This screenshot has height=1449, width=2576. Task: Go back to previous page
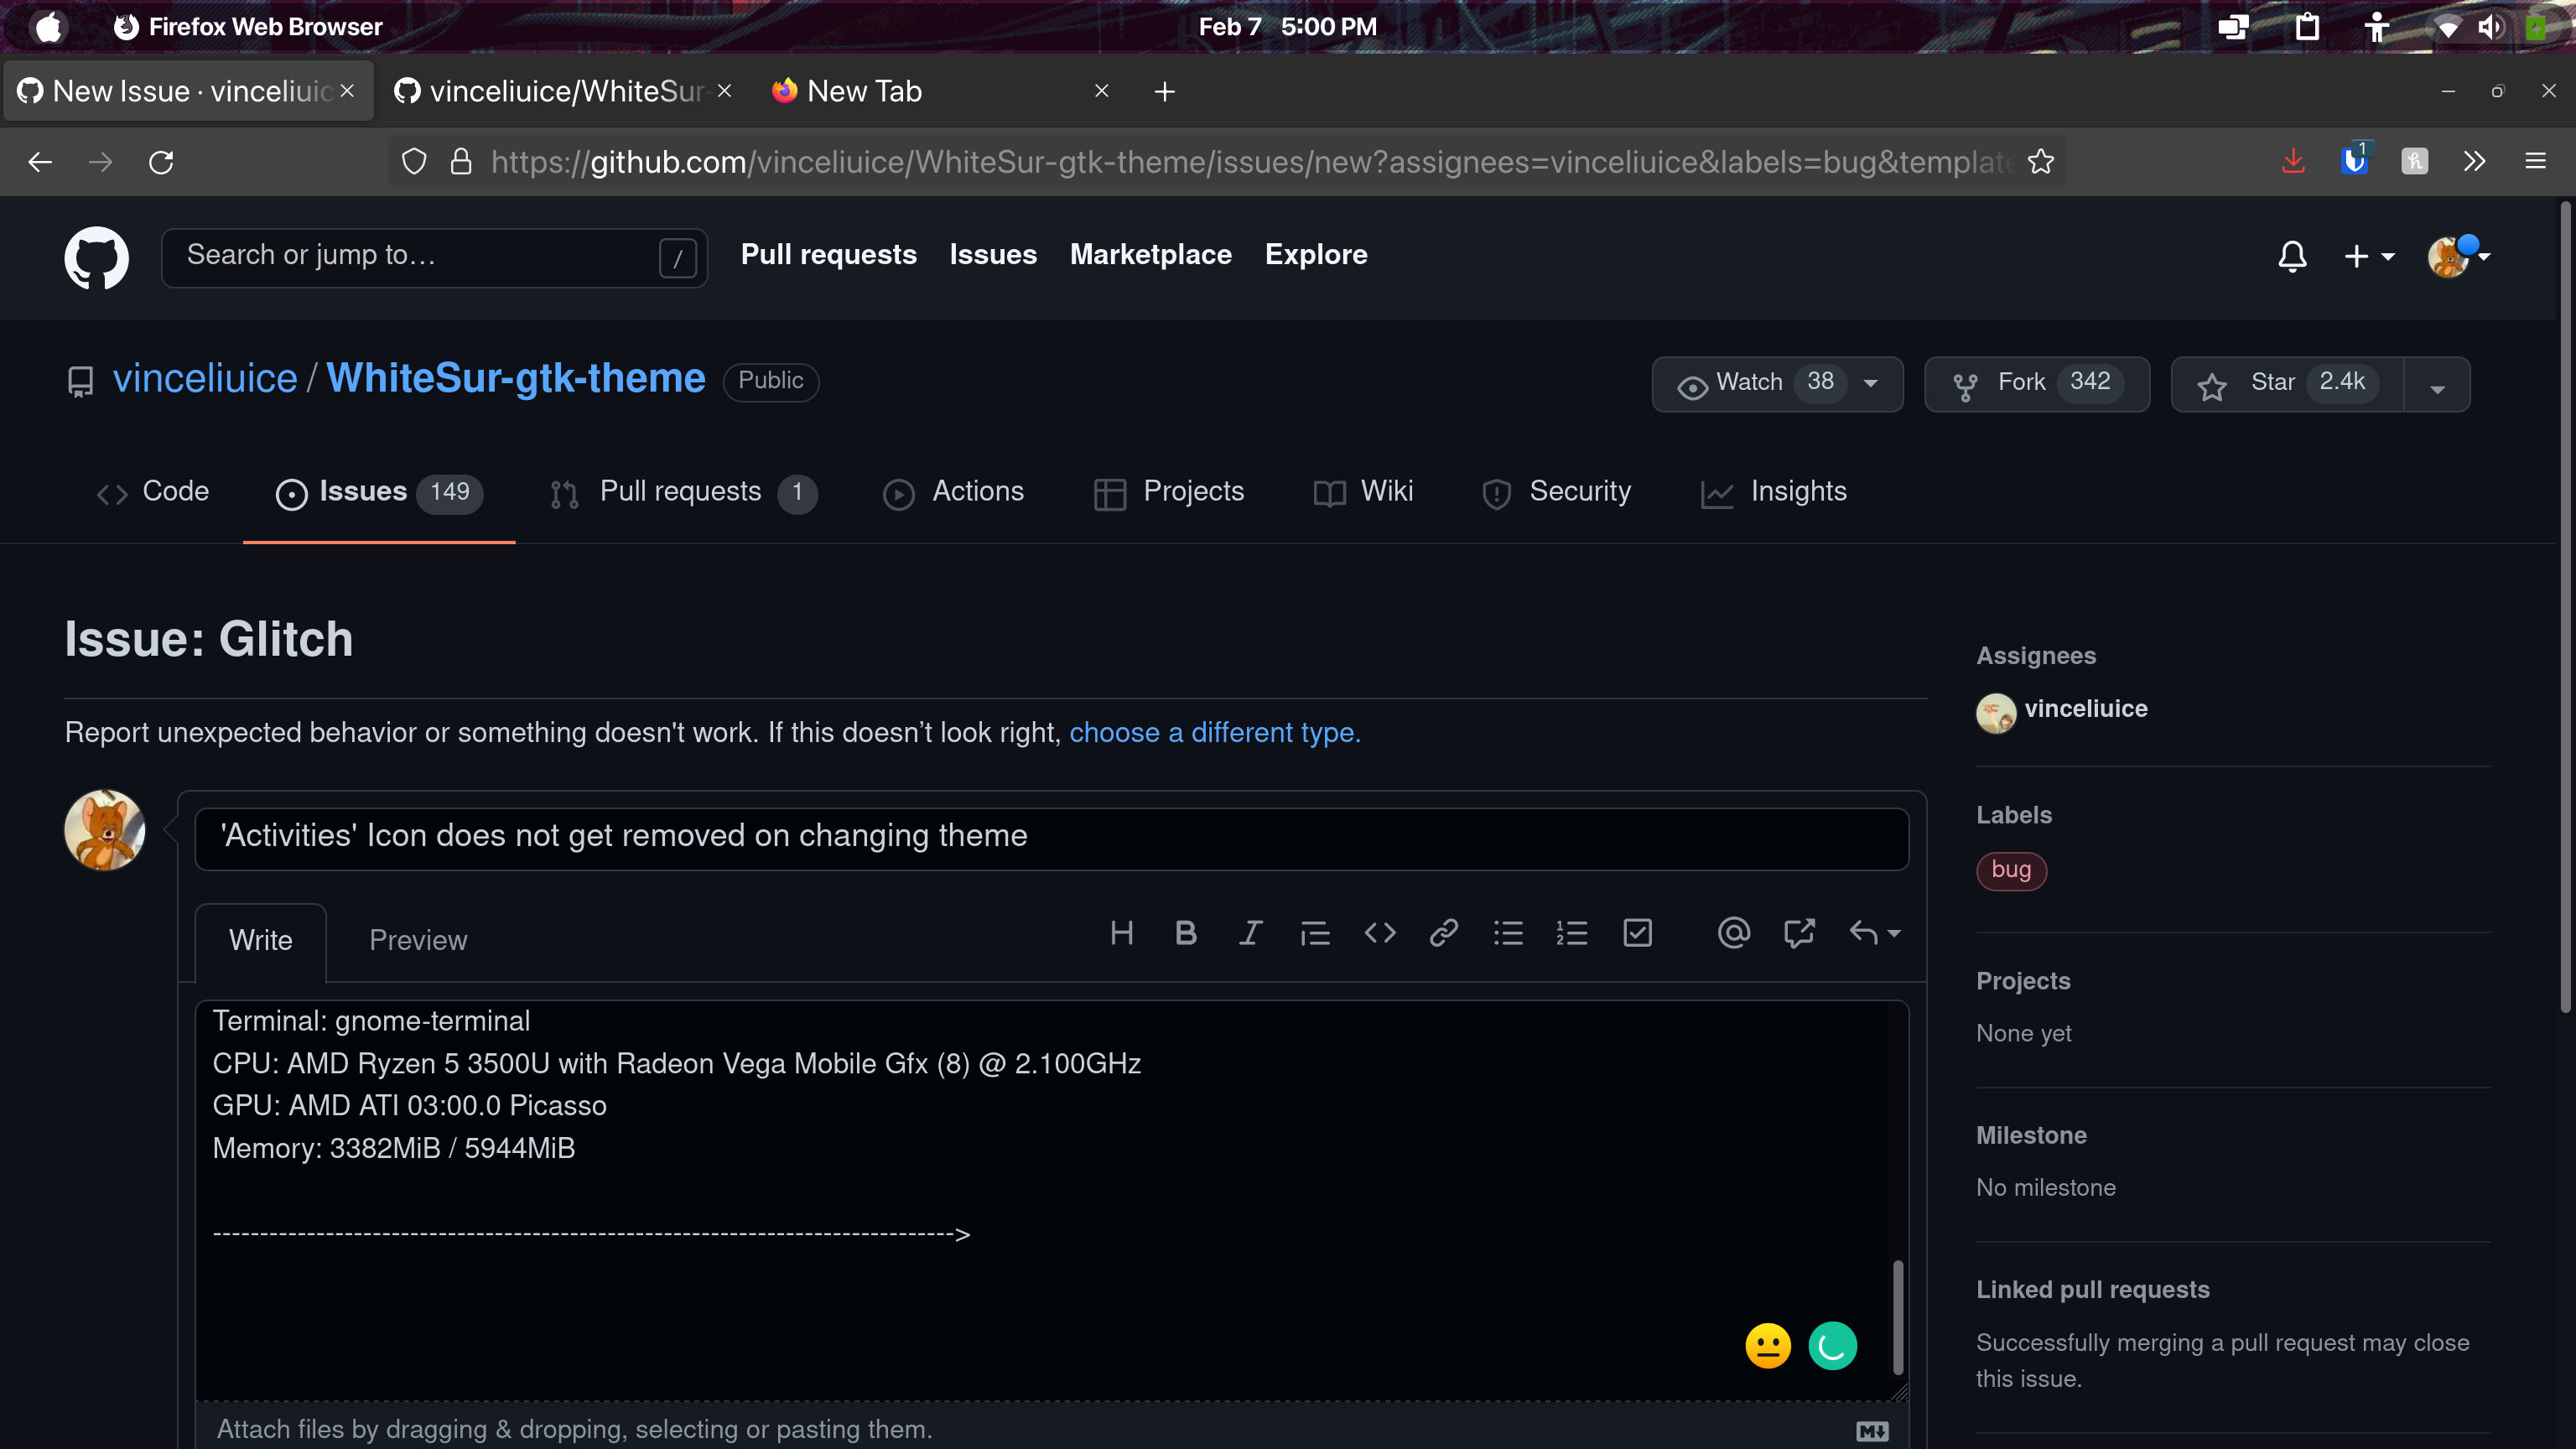pos(40,162)
